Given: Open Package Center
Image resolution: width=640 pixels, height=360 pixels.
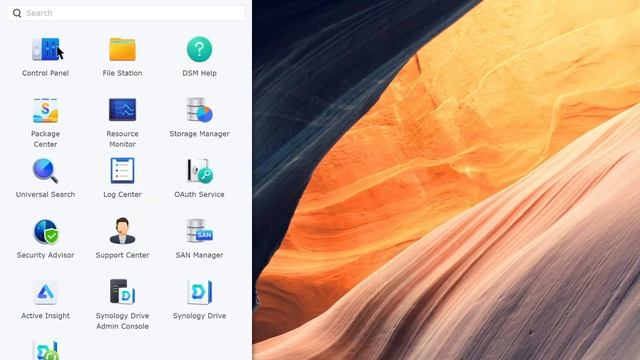Looking at the screenshot, I should tap(45, 111).
